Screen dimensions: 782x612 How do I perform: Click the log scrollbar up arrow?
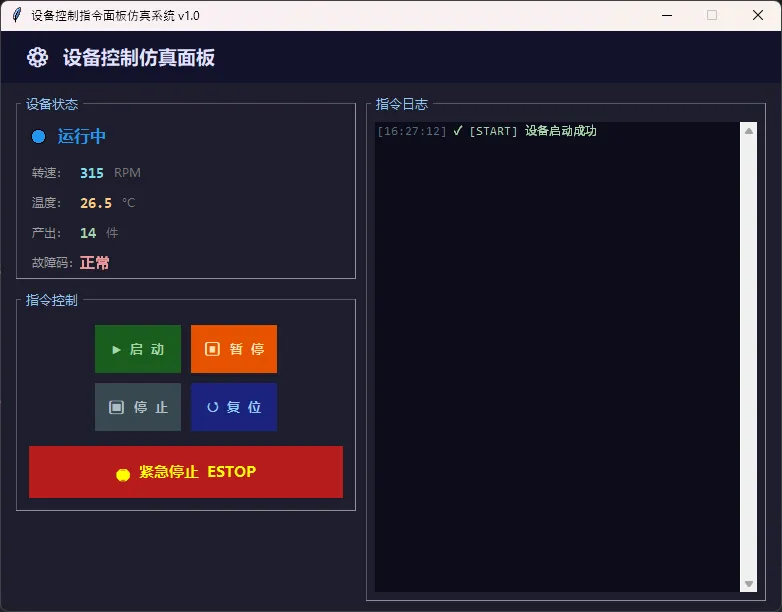[x=749, y=130]
